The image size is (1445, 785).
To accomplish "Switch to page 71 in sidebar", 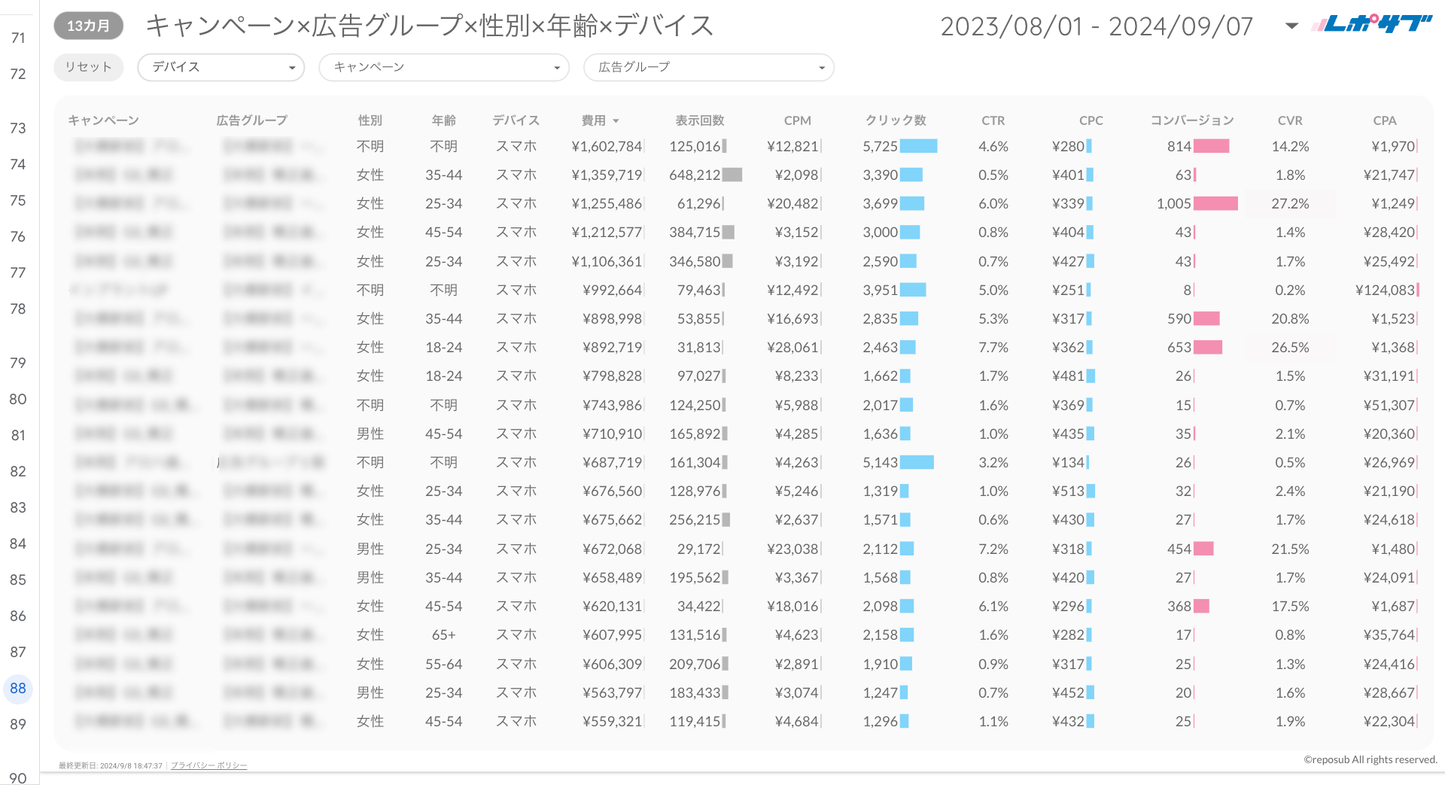I will click(18, 38).
